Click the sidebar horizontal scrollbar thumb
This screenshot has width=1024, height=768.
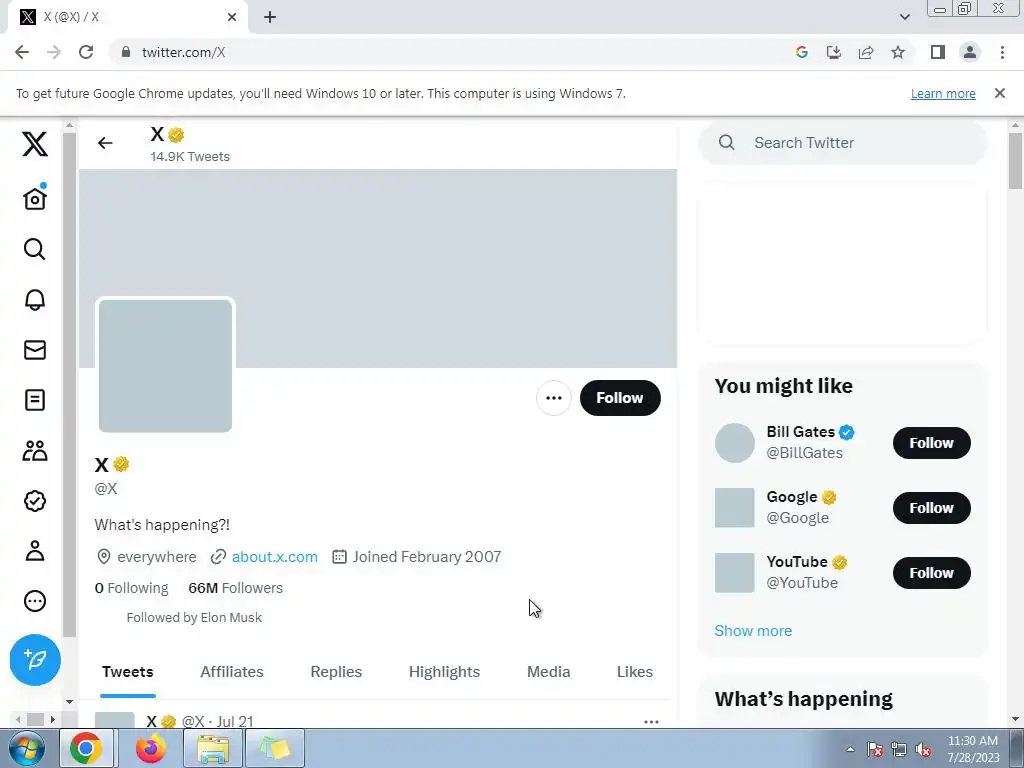point(35,719)
